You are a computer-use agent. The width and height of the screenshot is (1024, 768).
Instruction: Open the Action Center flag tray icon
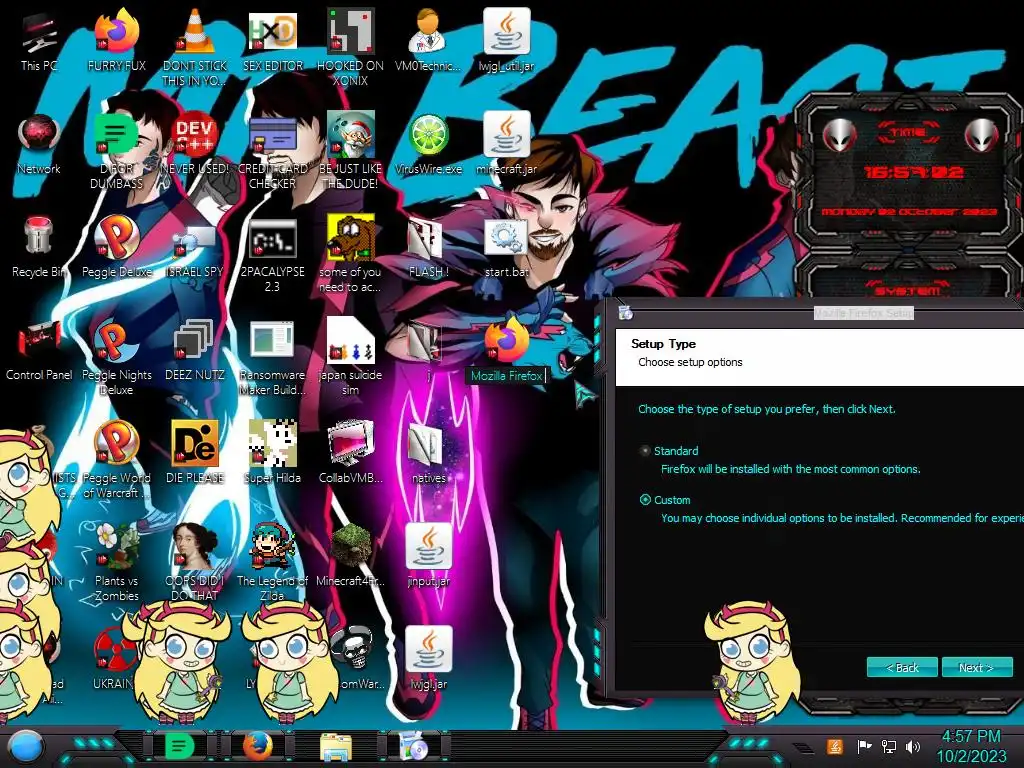(864, 746)
